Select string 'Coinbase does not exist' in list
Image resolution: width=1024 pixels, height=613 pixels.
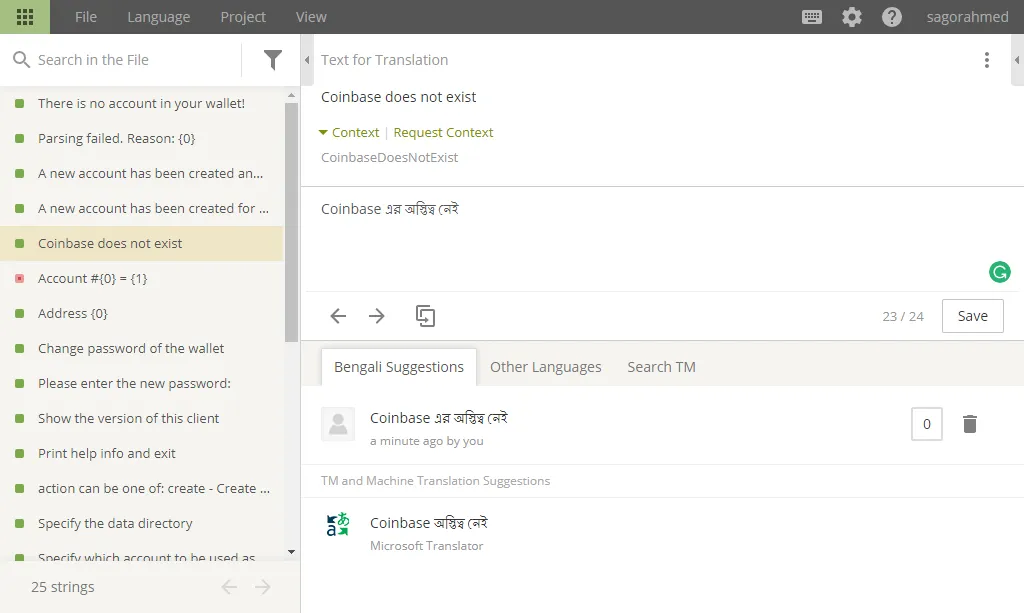coord(141,244)
